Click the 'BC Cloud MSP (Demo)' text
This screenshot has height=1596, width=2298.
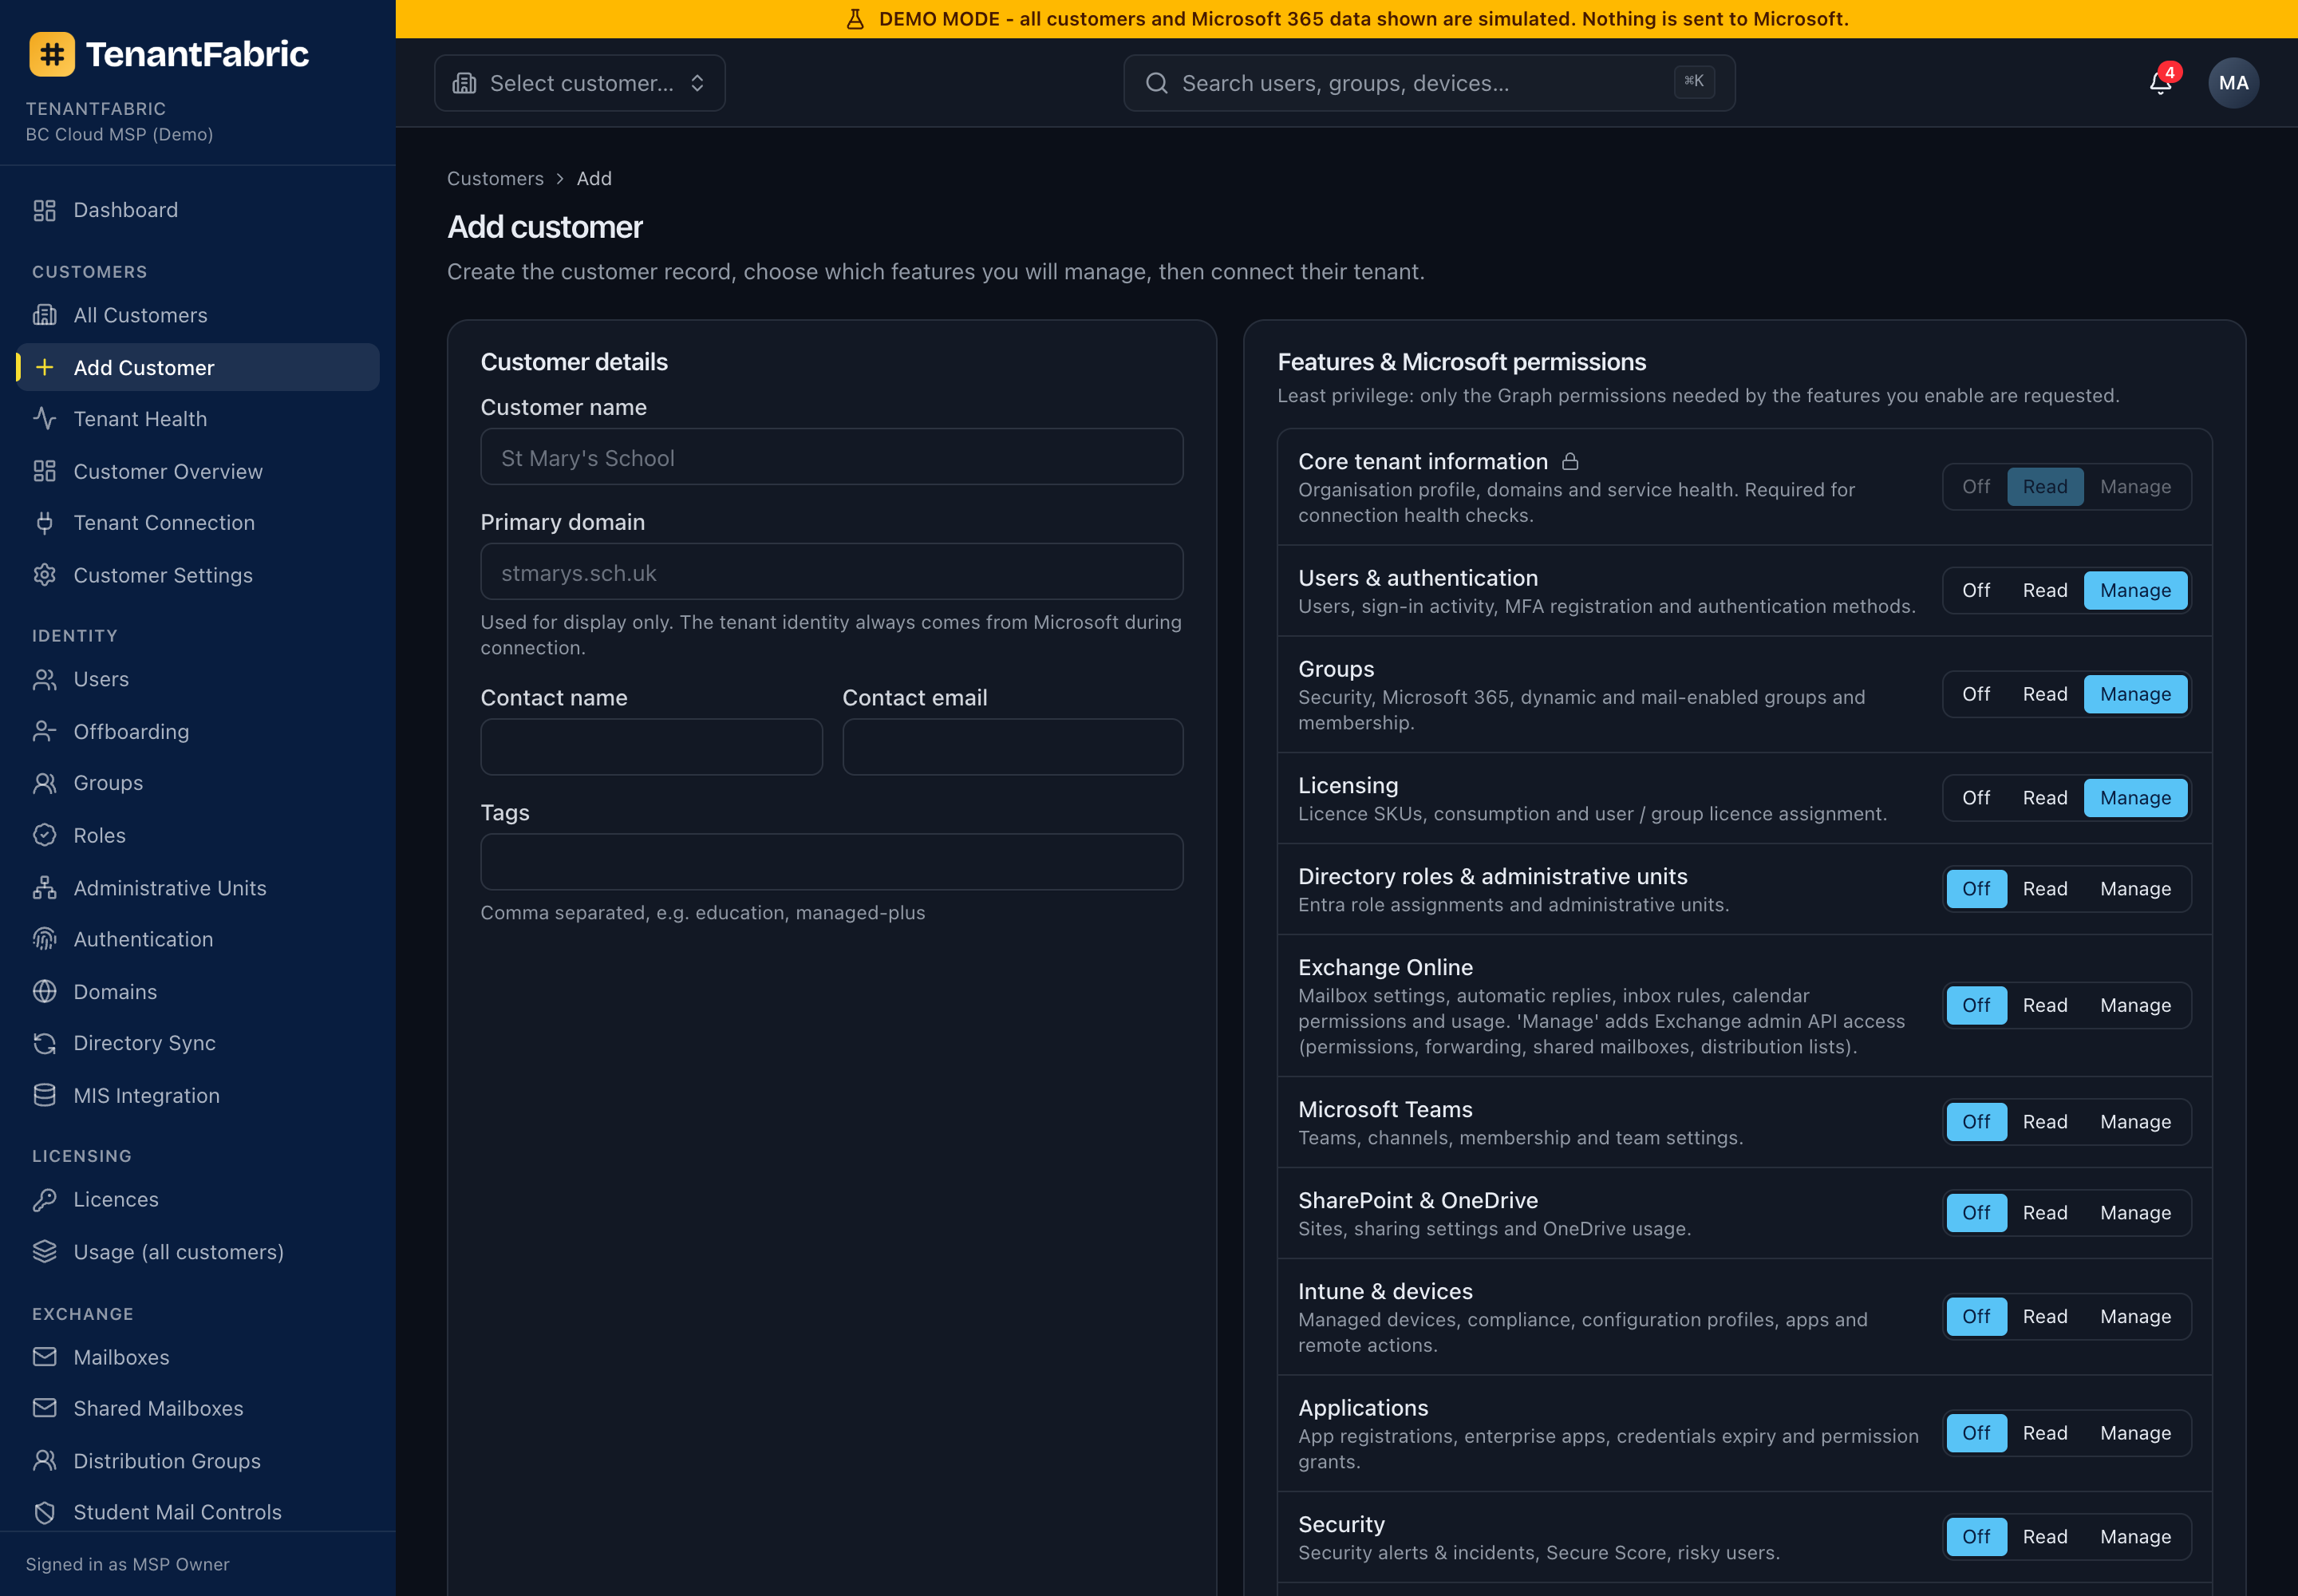[119, 135]
